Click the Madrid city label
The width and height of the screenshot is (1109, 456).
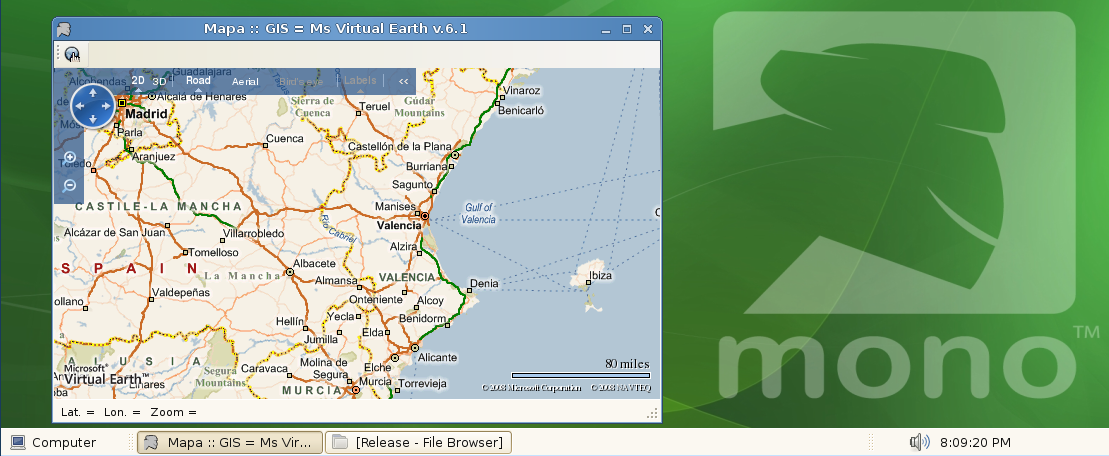tap(146, 114)
